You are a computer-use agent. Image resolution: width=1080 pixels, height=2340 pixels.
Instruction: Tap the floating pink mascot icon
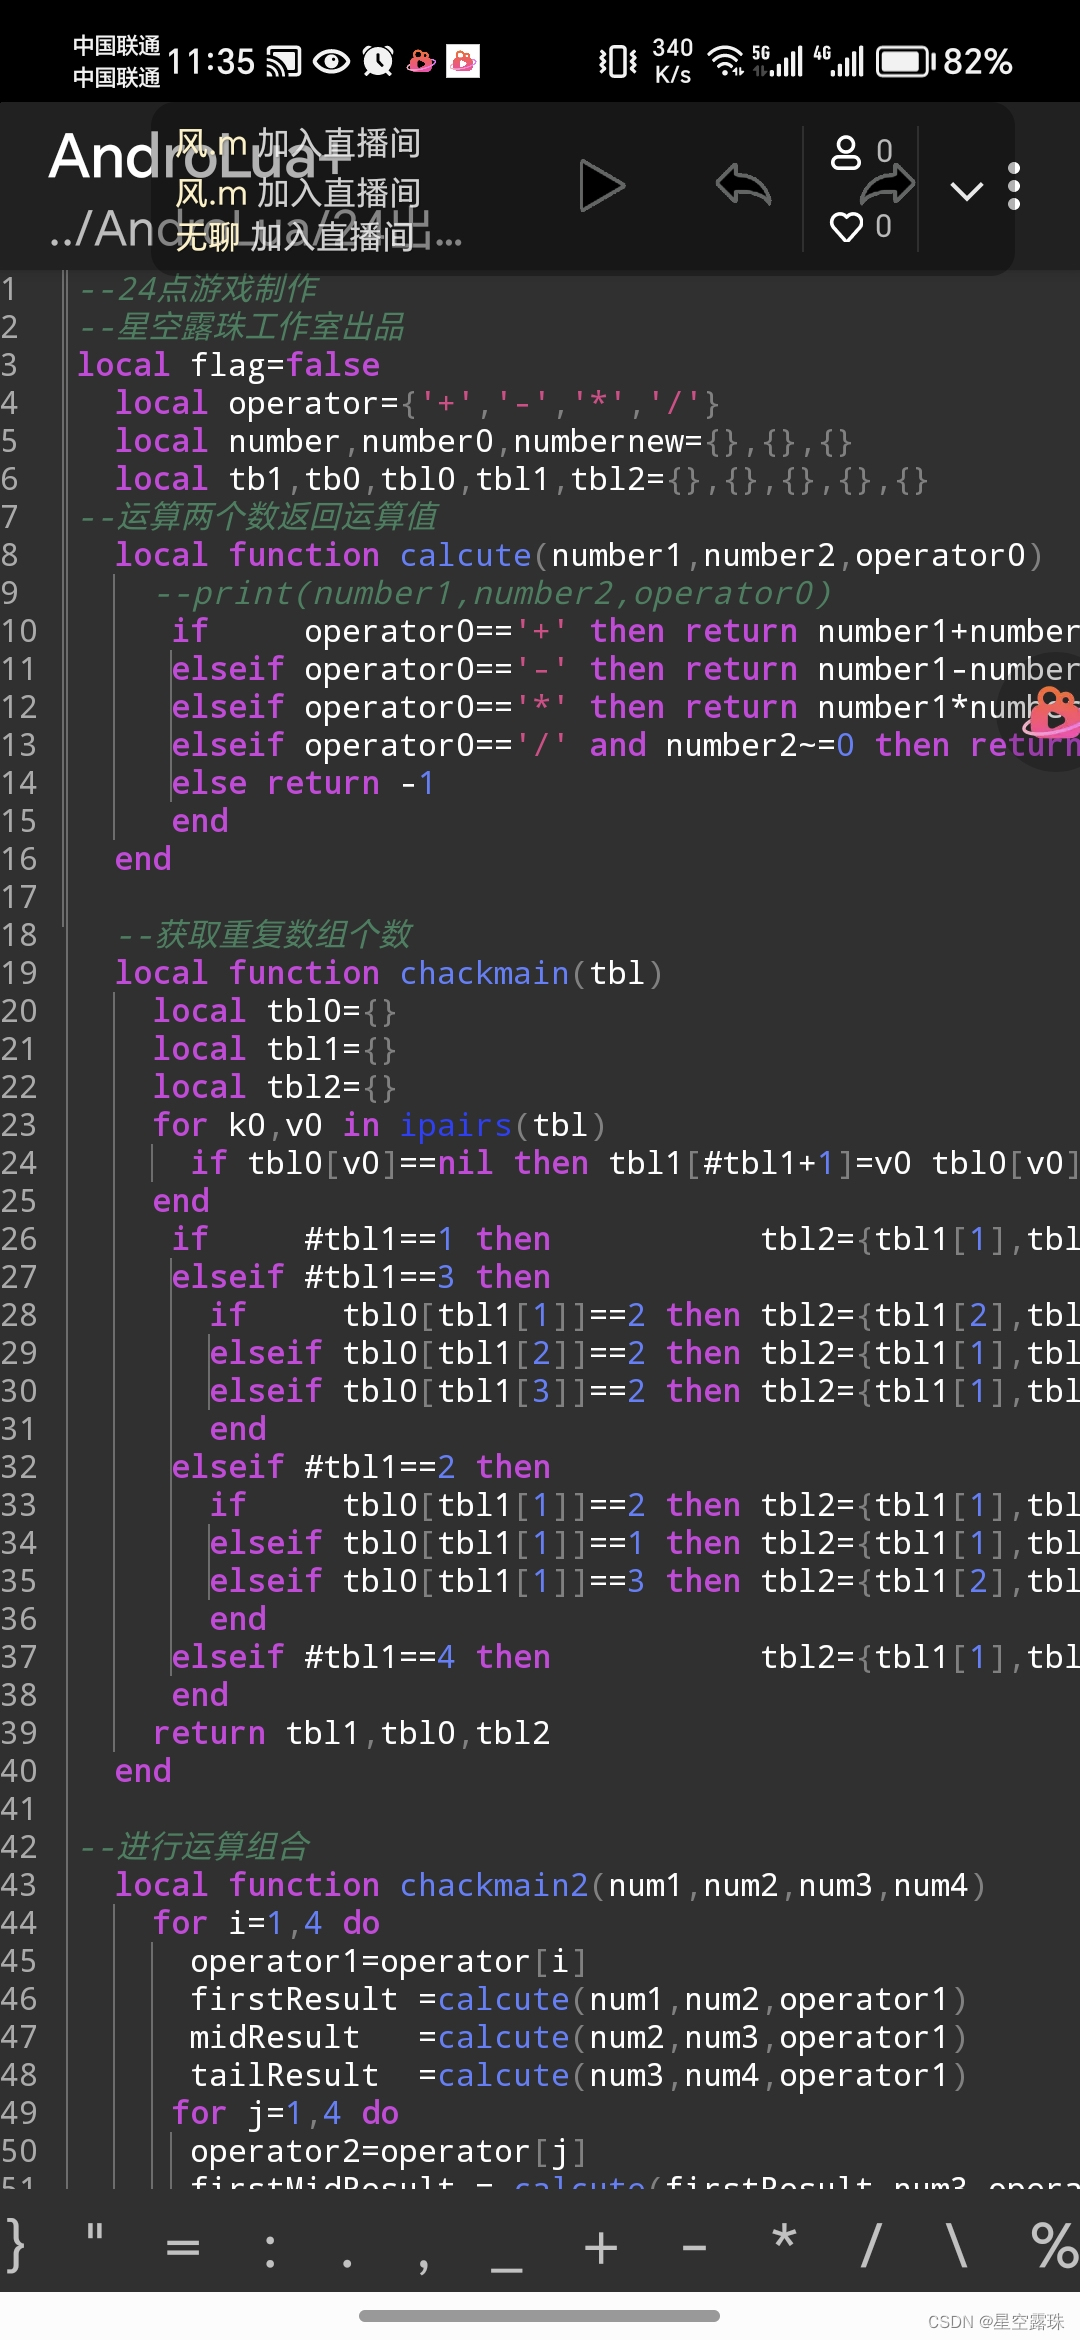pos(1052,716)
